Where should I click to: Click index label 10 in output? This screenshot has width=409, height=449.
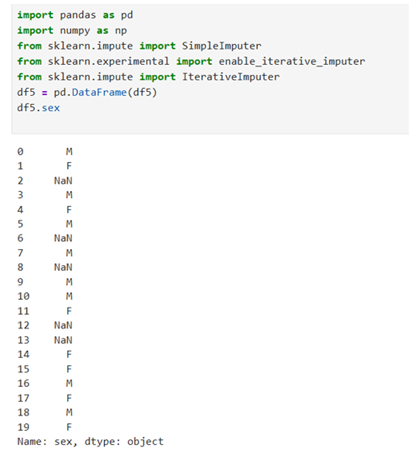23,296
